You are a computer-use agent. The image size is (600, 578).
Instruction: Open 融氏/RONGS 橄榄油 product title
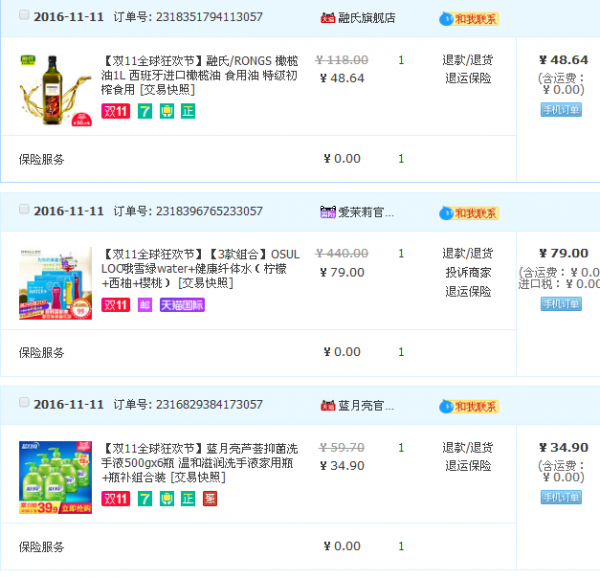click(199, 75)
